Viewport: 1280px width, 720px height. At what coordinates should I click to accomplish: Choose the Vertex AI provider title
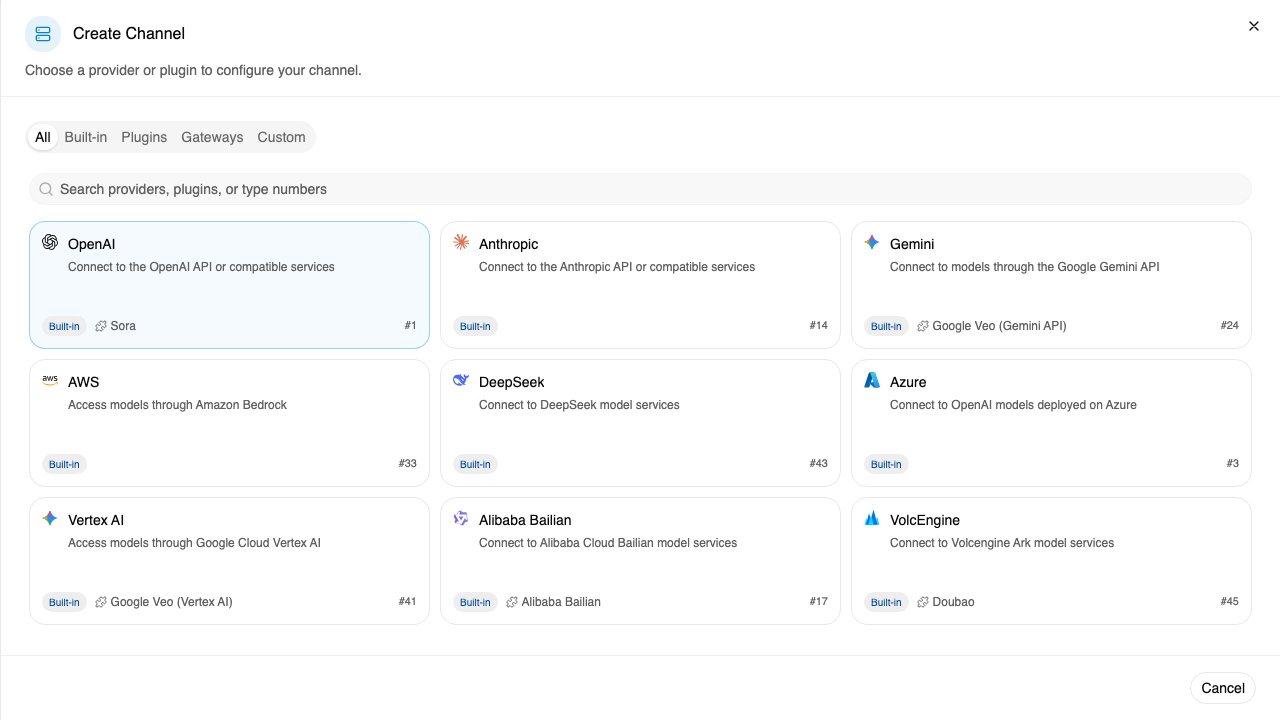(x=96, y=520)
